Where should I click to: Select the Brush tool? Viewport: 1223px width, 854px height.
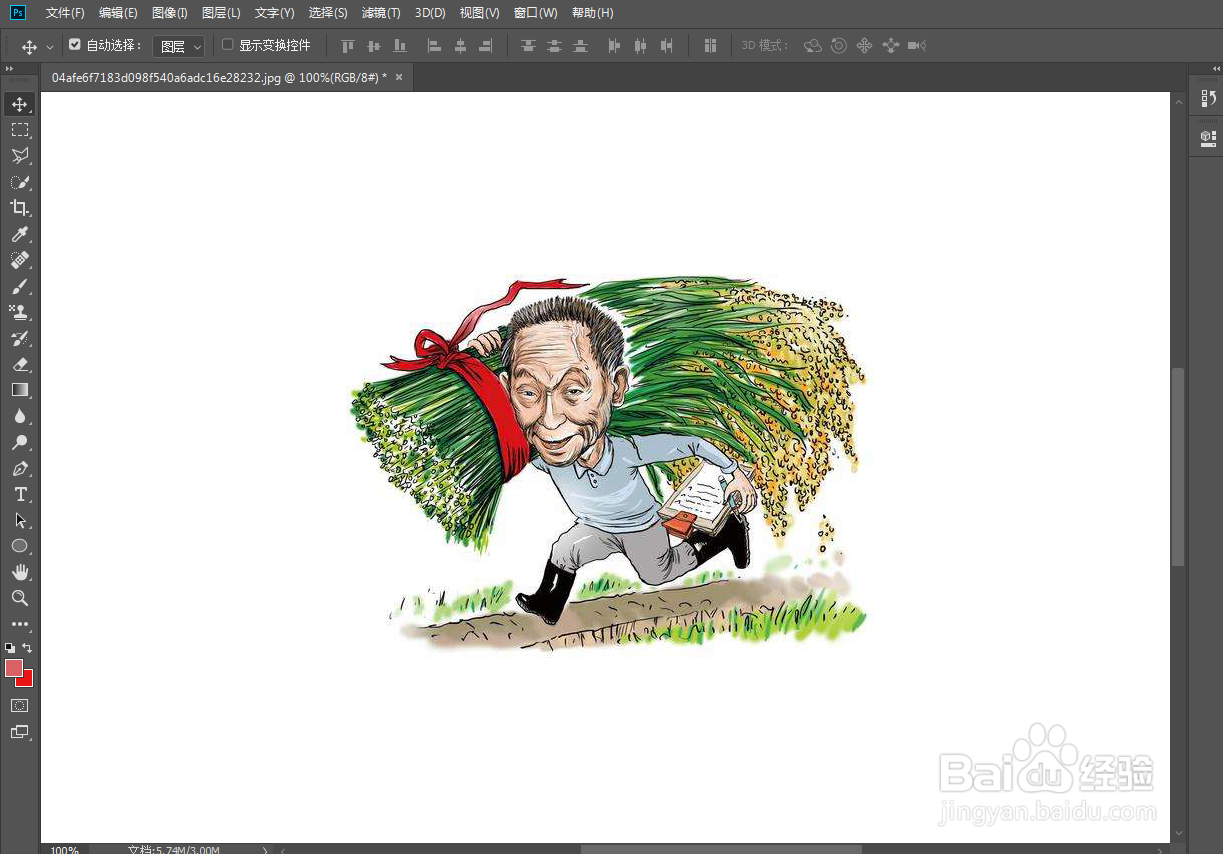tap(20, 286)
